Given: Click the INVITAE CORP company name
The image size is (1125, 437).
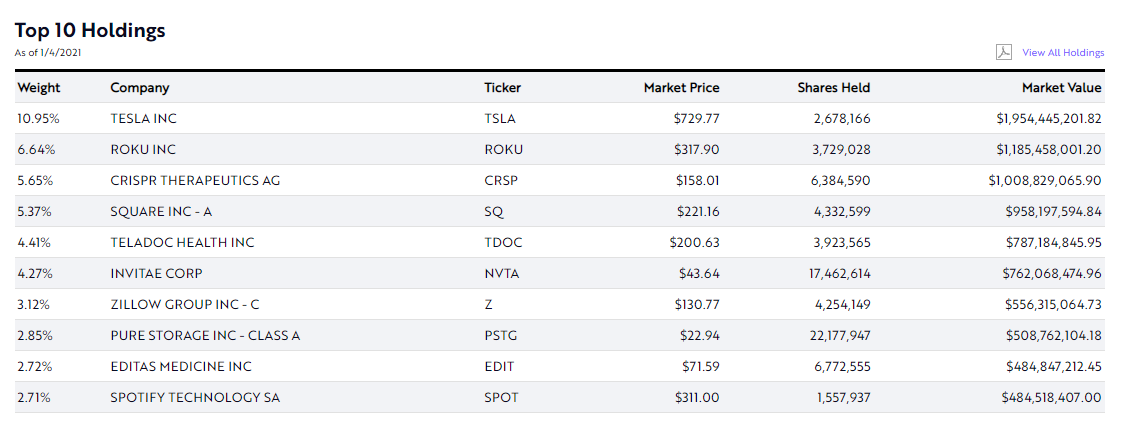Looking at the screenshot, I should pyautogui.click(x=156, y=274).
